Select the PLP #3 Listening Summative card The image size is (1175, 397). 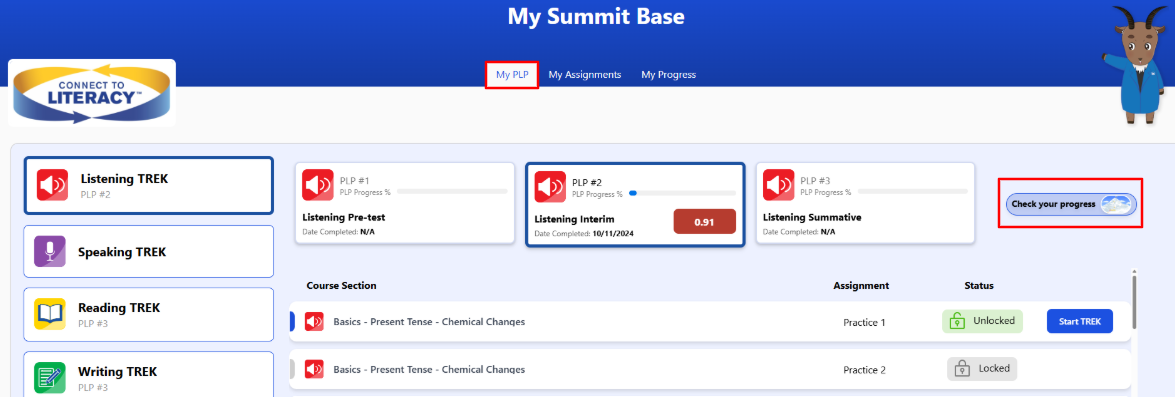coord(865,203)
